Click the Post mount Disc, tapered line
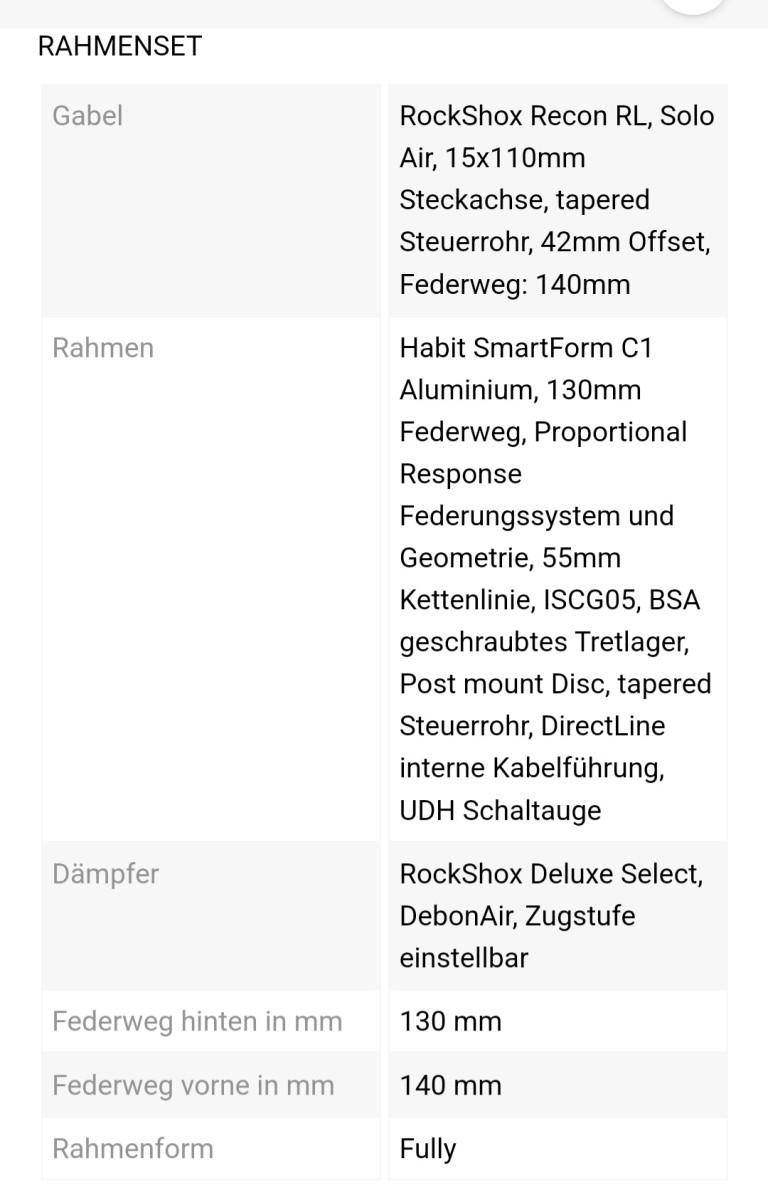This screenshot has width=768, height=1200. [555, 684]
